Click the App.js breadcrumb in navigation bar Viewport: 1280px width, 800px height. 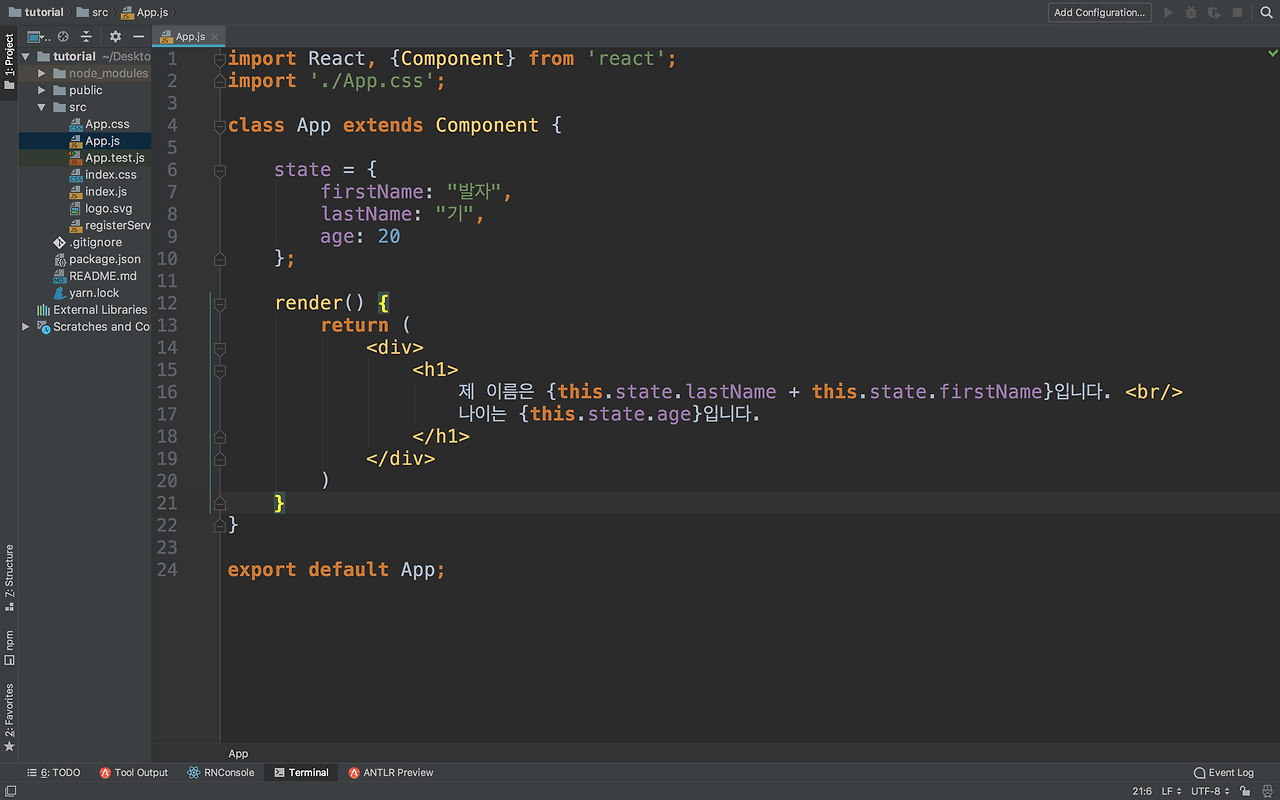[x=145, y=13]
